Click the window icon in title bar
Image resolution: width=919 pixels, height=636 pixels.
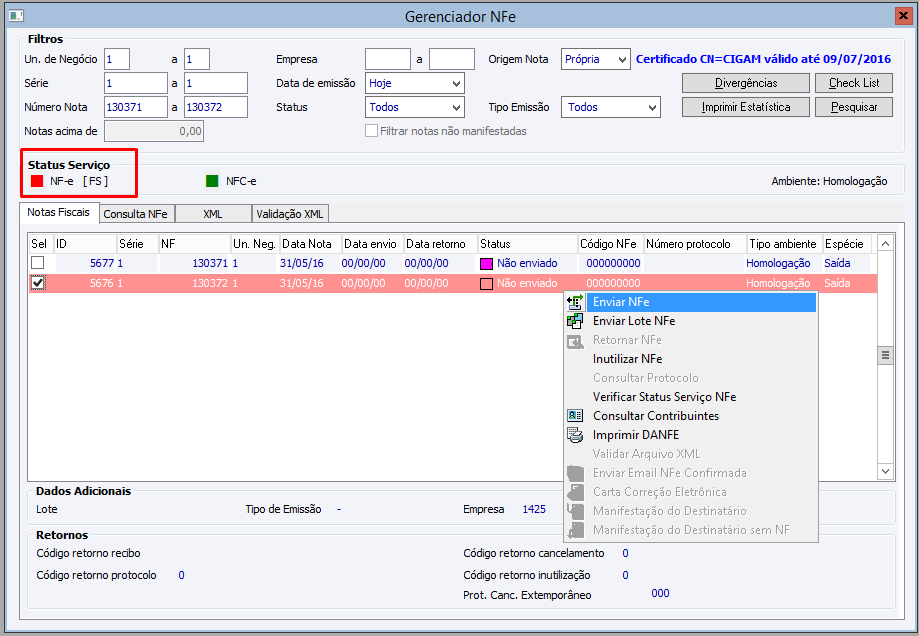(x=16, y=16)
